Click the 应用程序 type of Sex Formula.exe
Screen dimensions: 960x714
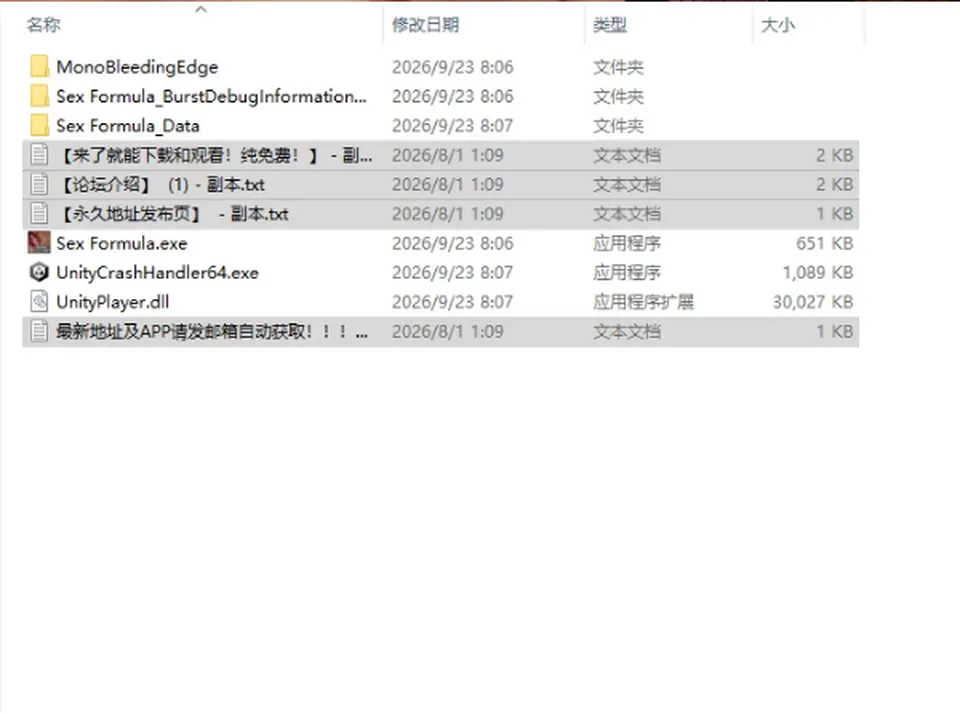(627, 243)
